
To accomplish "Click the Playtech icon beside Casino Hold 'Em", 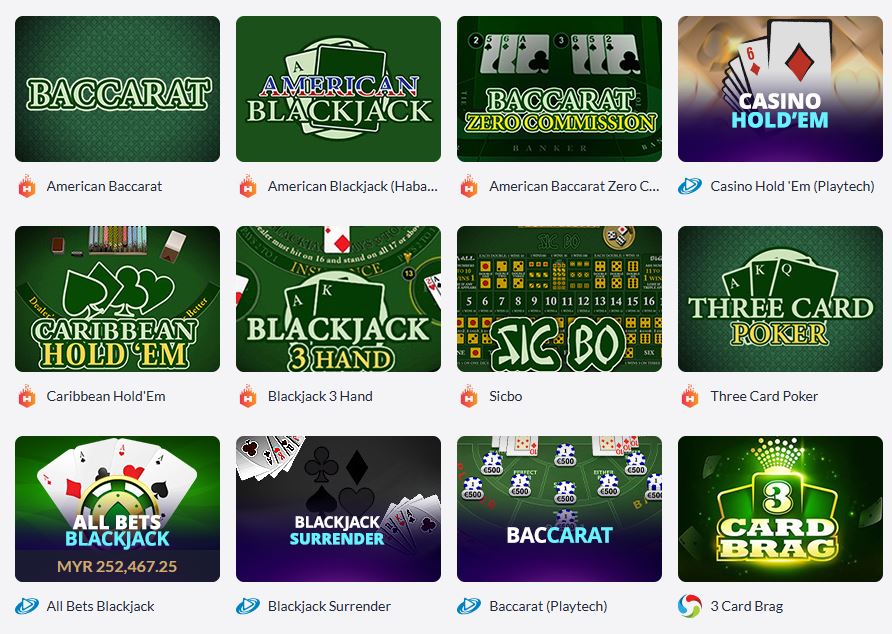I will coord(689,186).
